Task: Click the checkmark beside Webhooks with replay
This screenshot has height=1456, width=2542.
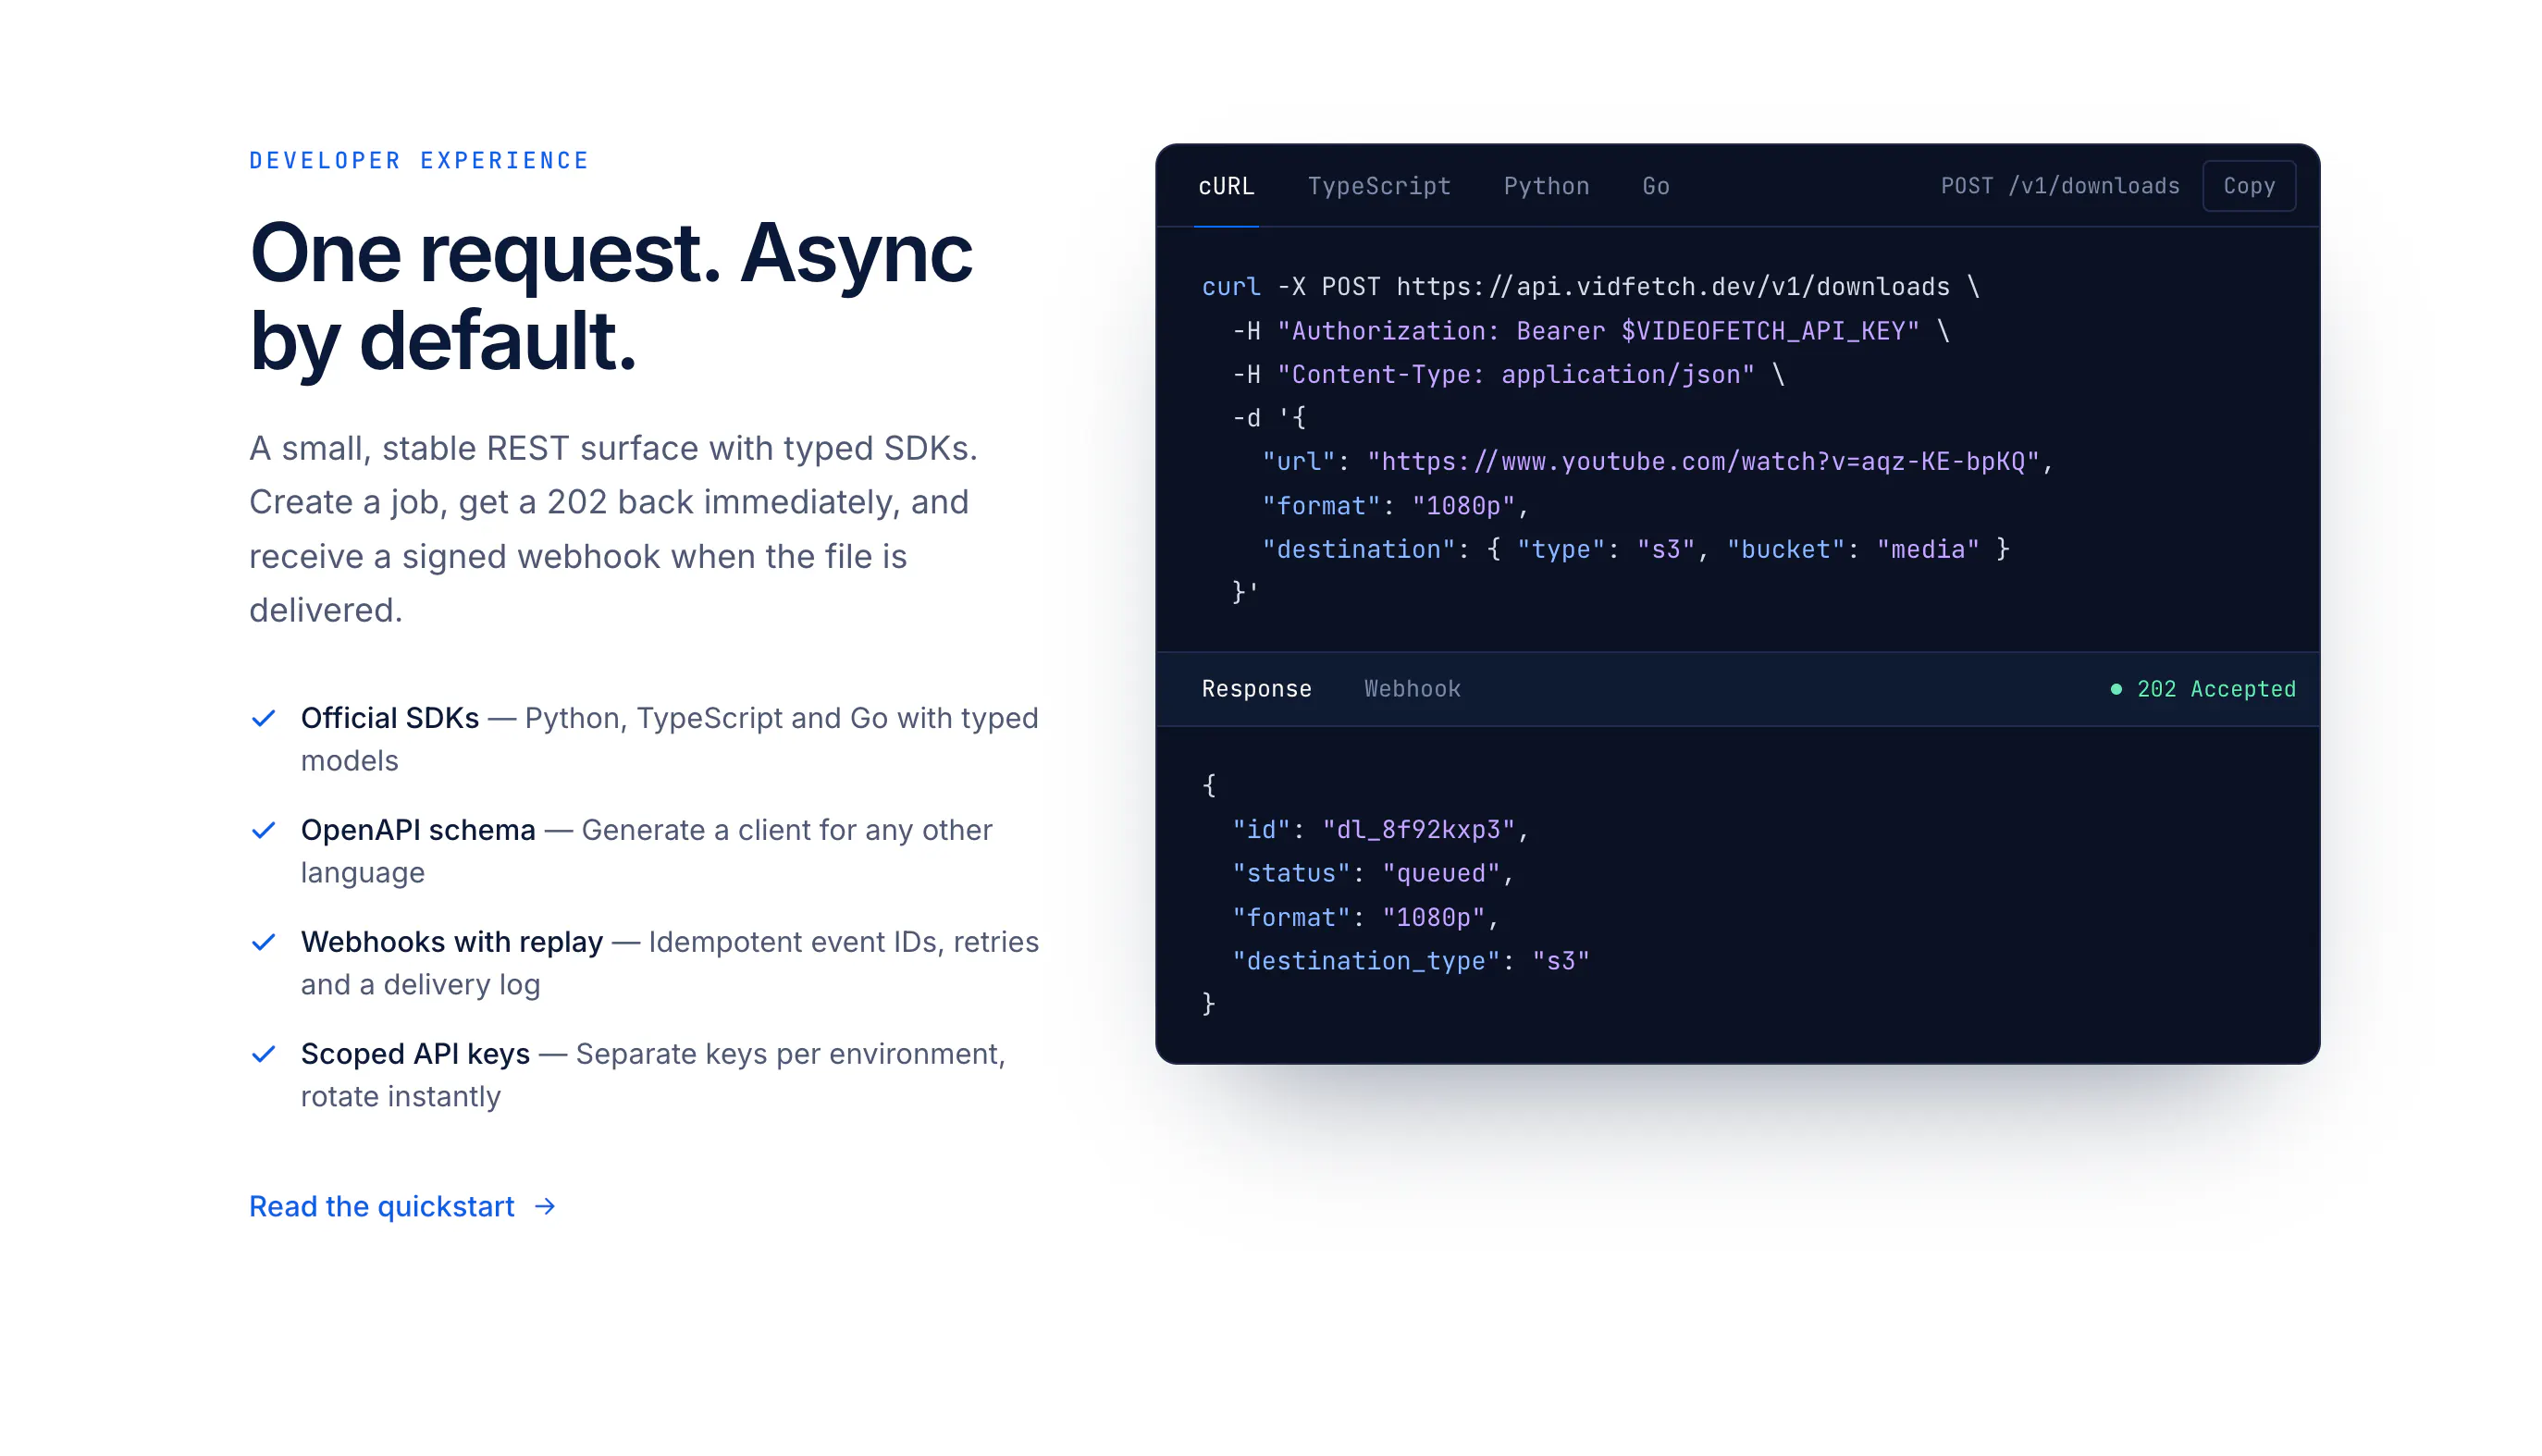Action: pyautogui.click(x=263, y=942)
